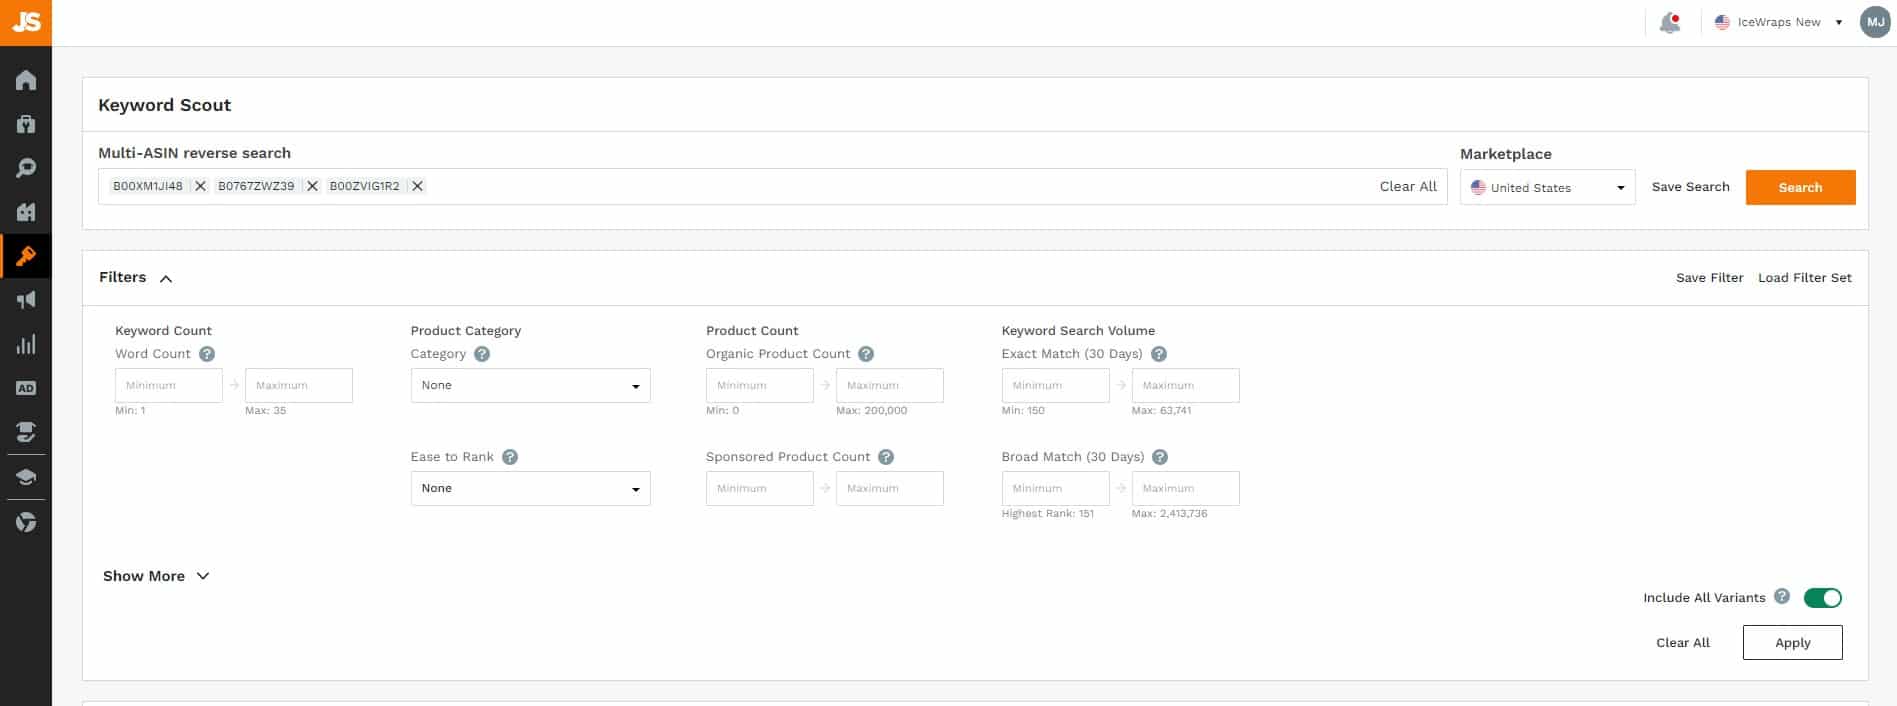Toggle Include All Variants switch
Viewport: 1897px width, 706px height.
pyautogui.click(x=1822, y=598)
